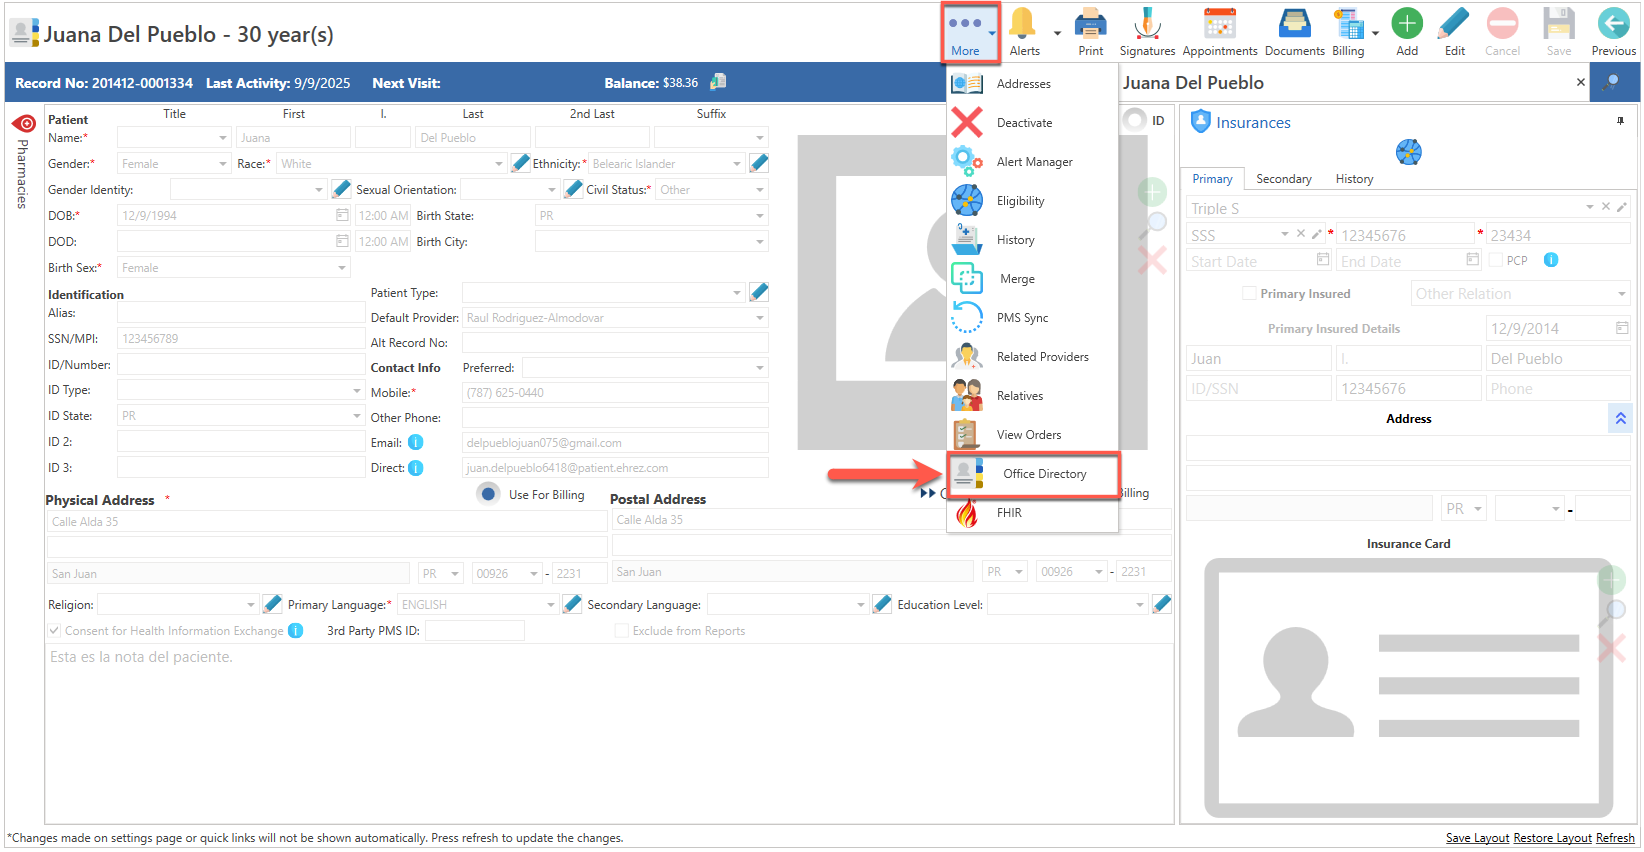Viewport: 1644px width, 852px height.
Task: Select Relatives from the menu
Action: [1032, 396]
